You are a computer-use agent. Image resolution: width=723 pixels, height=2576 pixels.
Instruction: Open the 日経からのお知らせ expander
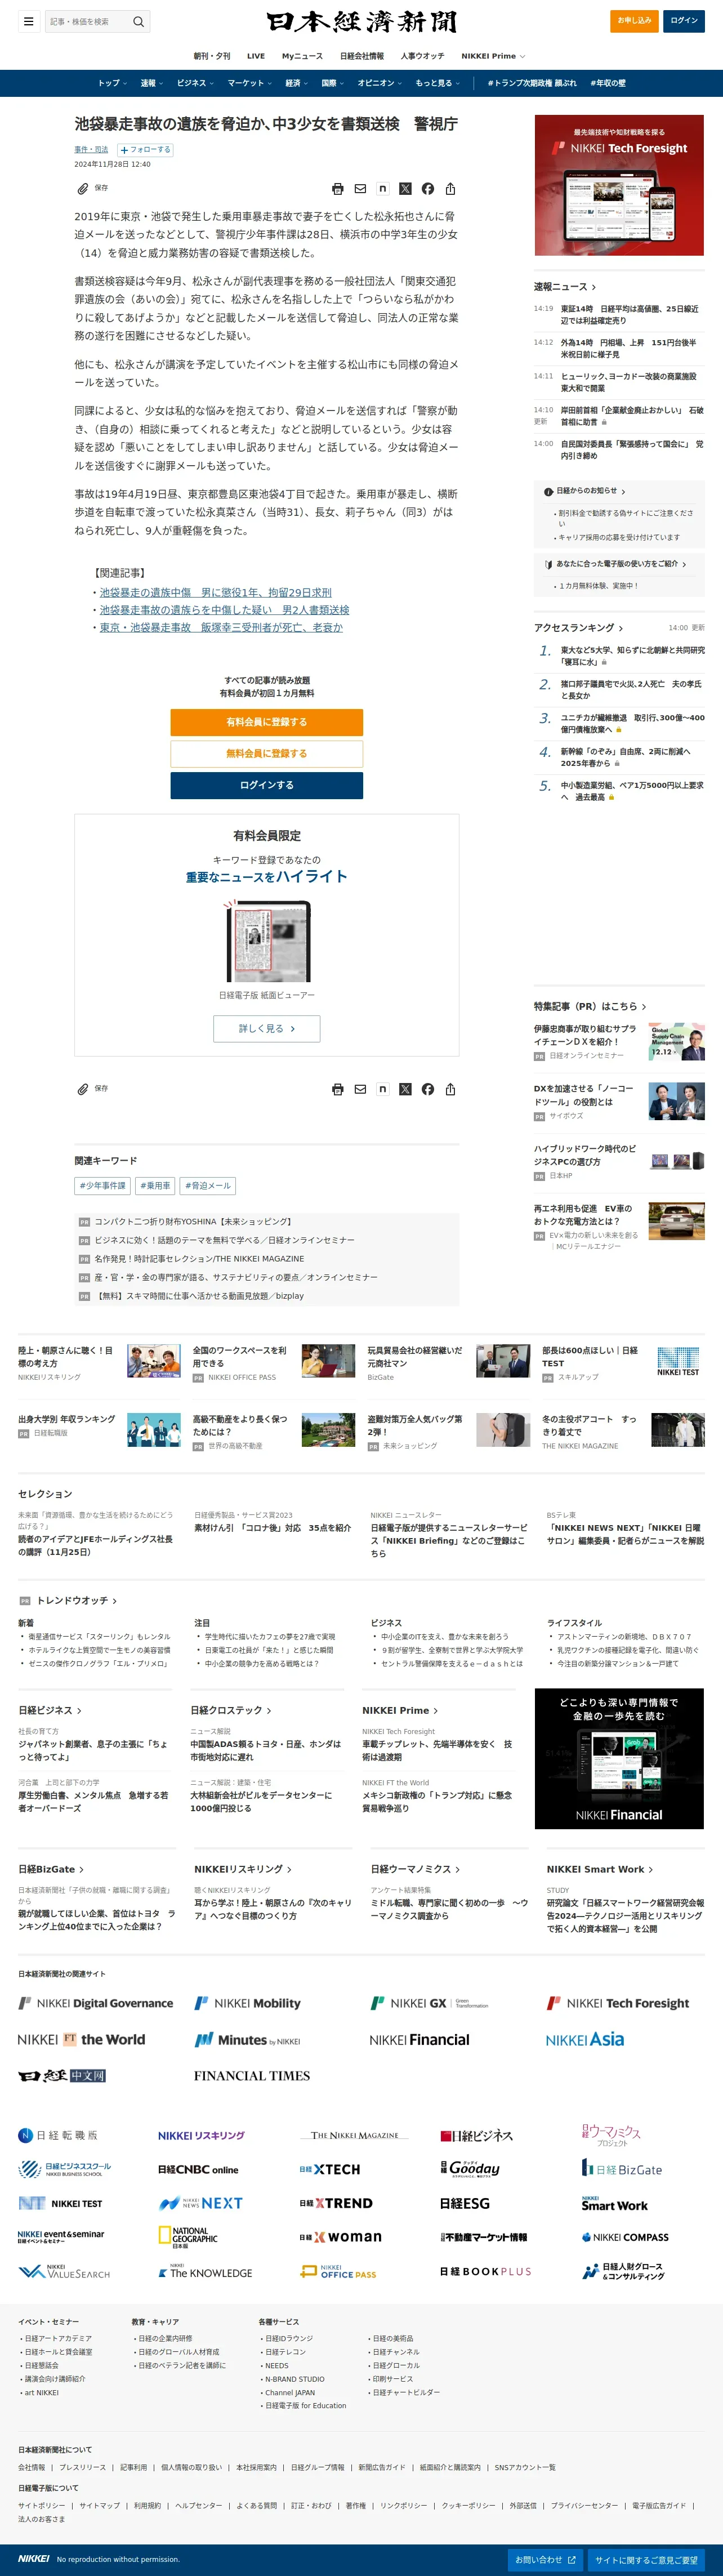tap(585, 491)
